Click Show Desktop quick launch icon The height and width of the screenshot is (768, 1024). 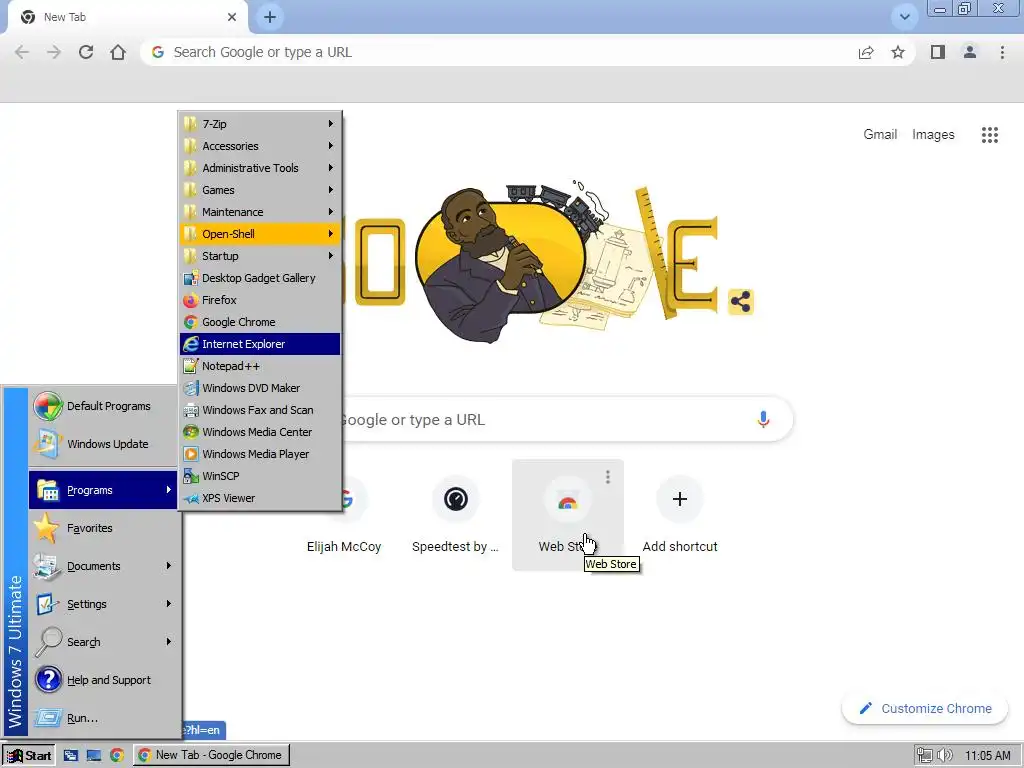point(93,756)
